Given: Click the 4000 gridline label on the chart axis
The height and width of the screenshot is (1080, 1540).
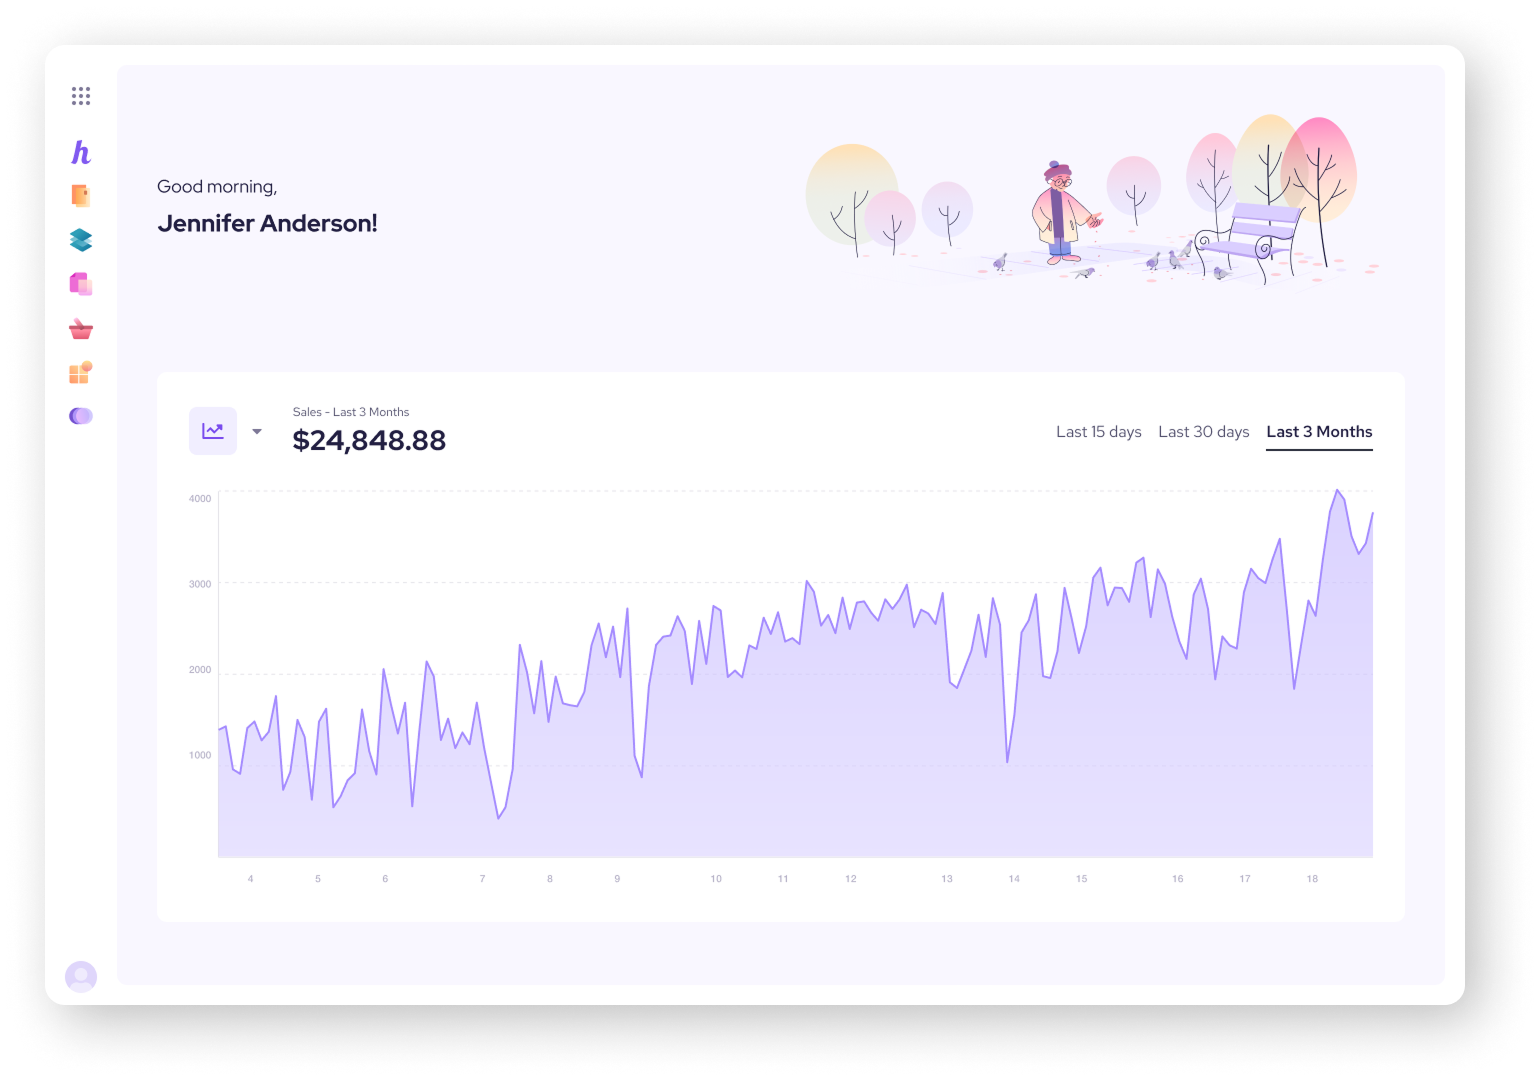Looking at the screenshot, I should pyautogui.click(x=198, y=496).
